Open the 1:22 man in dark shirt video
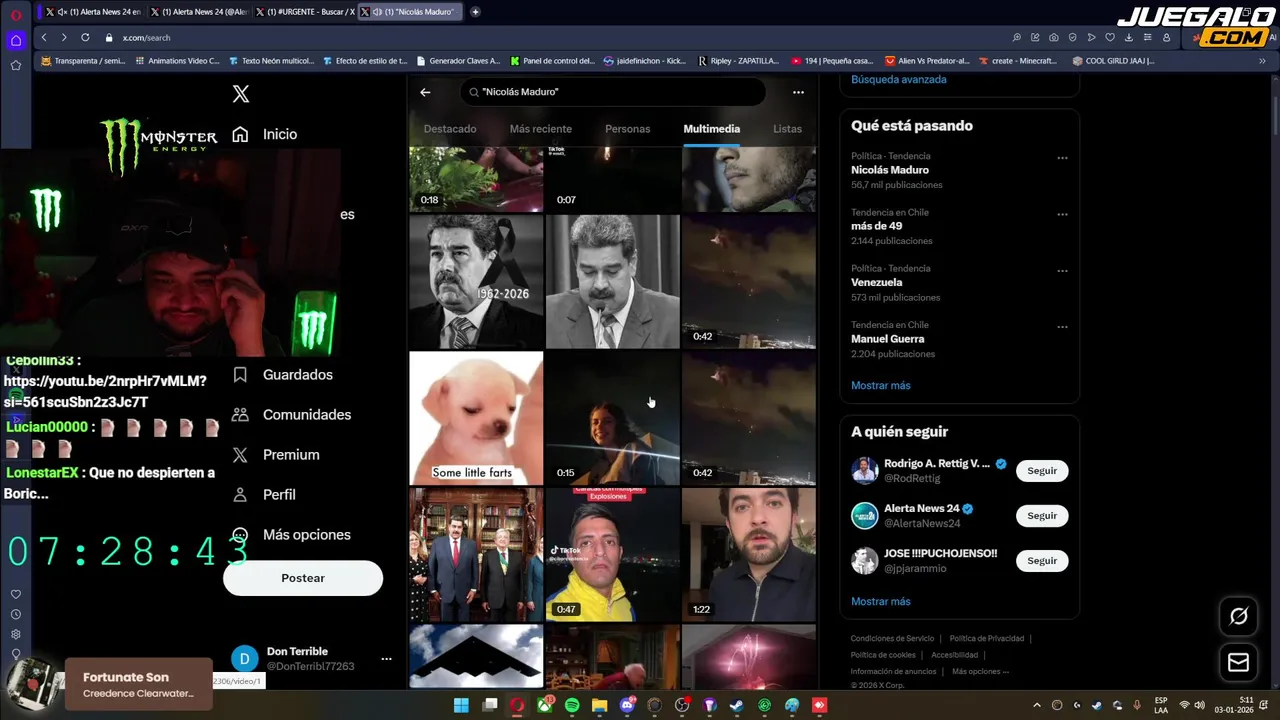1280x720 pixels. pyautogui.click(x=748, y=555)
